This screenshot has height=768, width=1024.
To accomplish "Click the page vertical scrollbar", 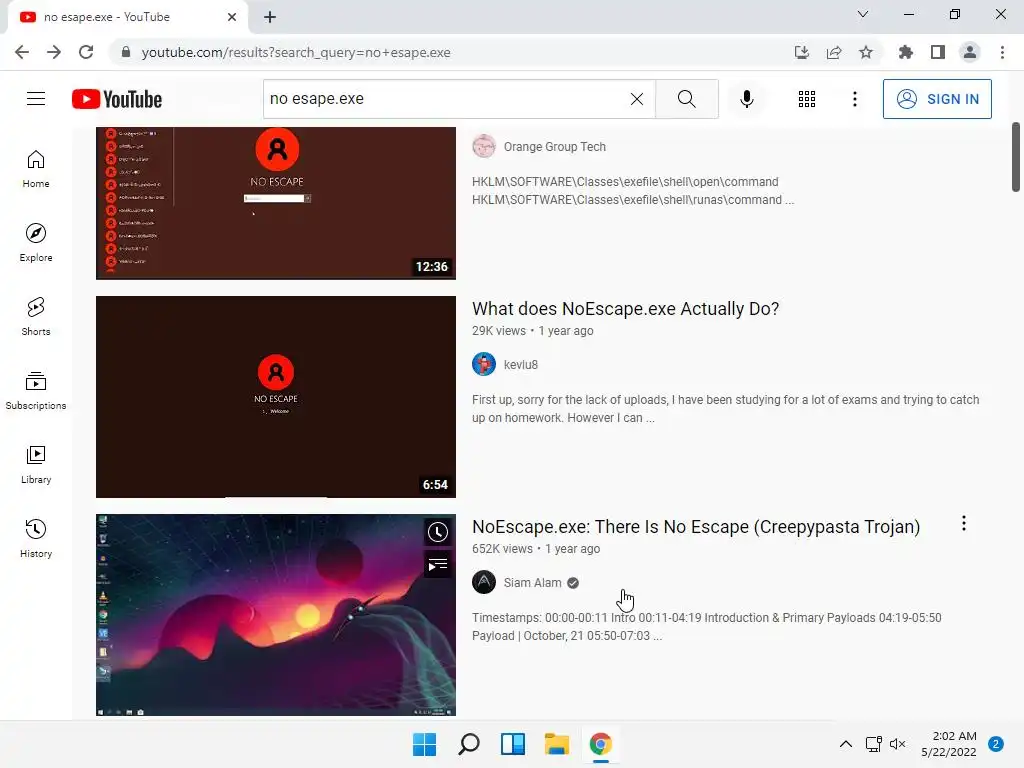I will point(1016,157).
